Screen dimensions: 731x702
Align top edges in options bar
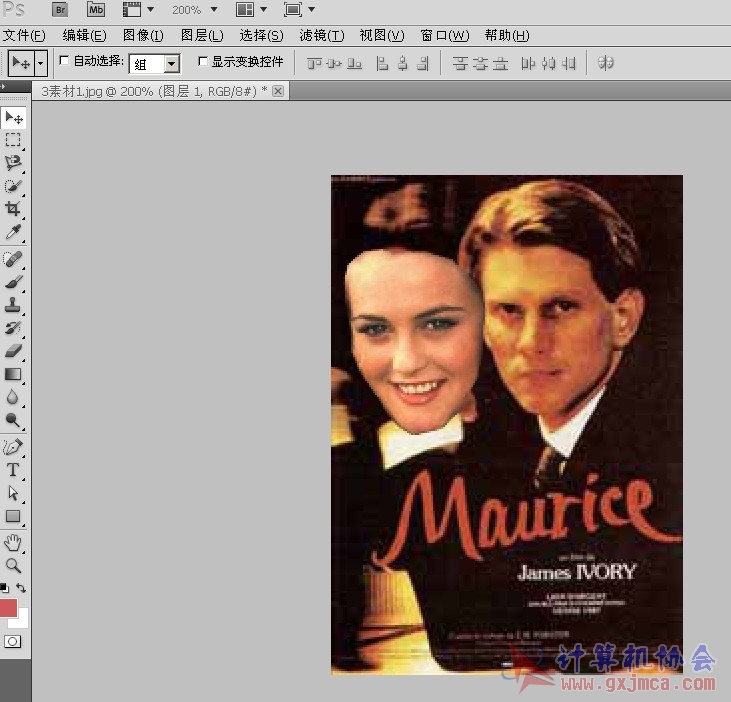click(314, 63)
